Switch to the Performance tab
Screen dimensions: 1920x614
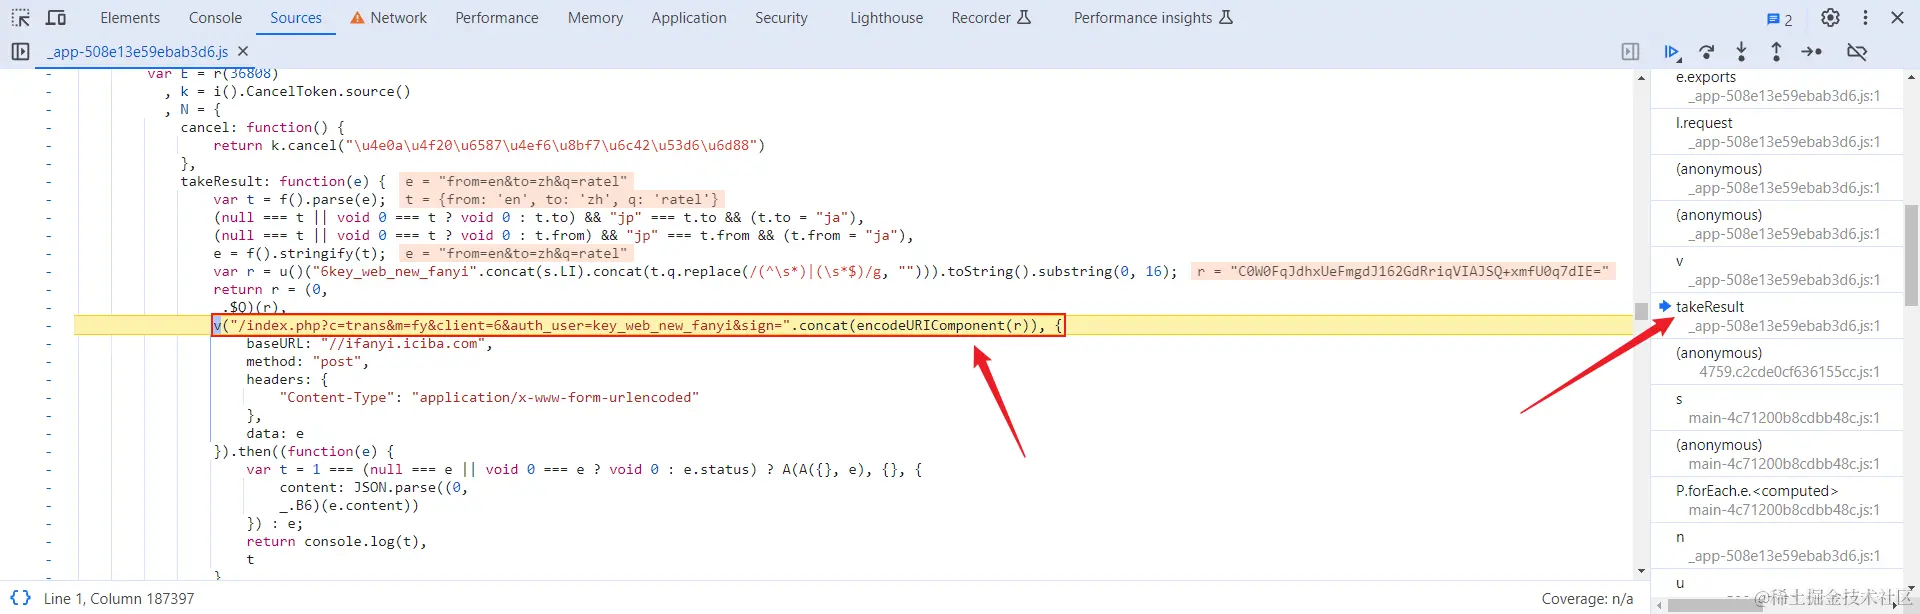coord(497,18)
